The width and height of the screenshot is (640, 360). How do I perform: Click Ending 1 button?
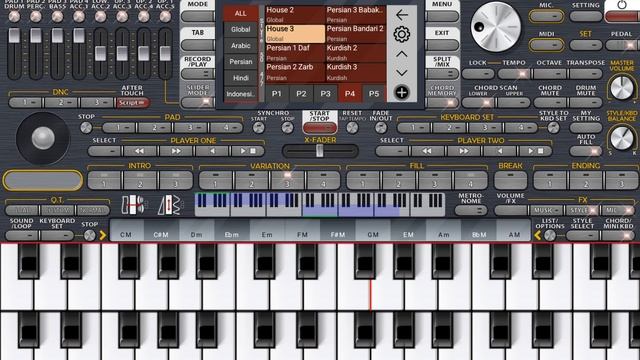coord(550,180)
